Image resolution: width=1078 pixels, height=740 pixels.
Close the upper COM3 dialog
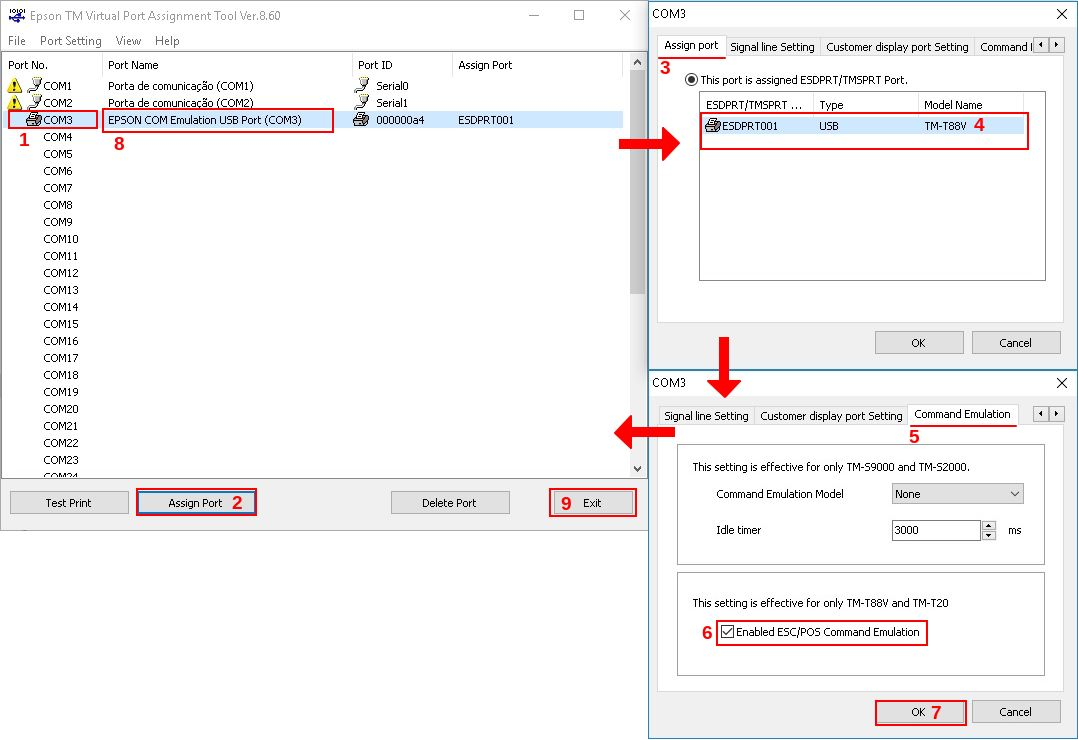click(1062, 14)
